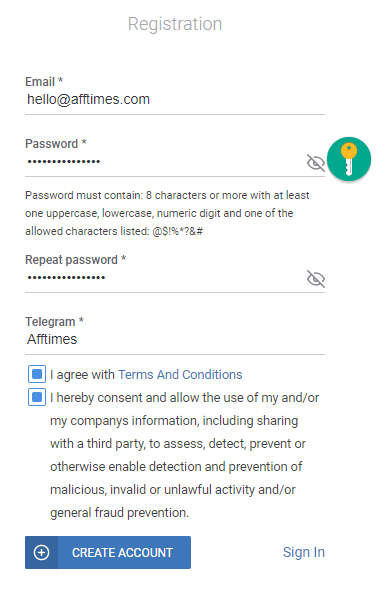Submit the form with CREATE ACCOUNT text
Image resolution: width=387 pixels, height=594 pixels.
click(x=108, y=552)
